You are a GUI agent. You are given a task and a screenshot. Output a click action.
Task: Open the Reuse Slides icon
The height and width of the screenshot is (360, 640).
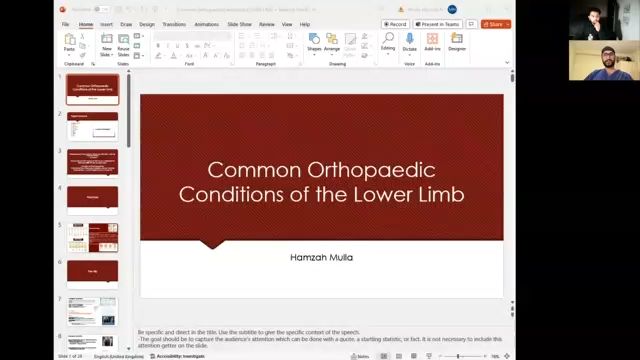click(123, 45)
